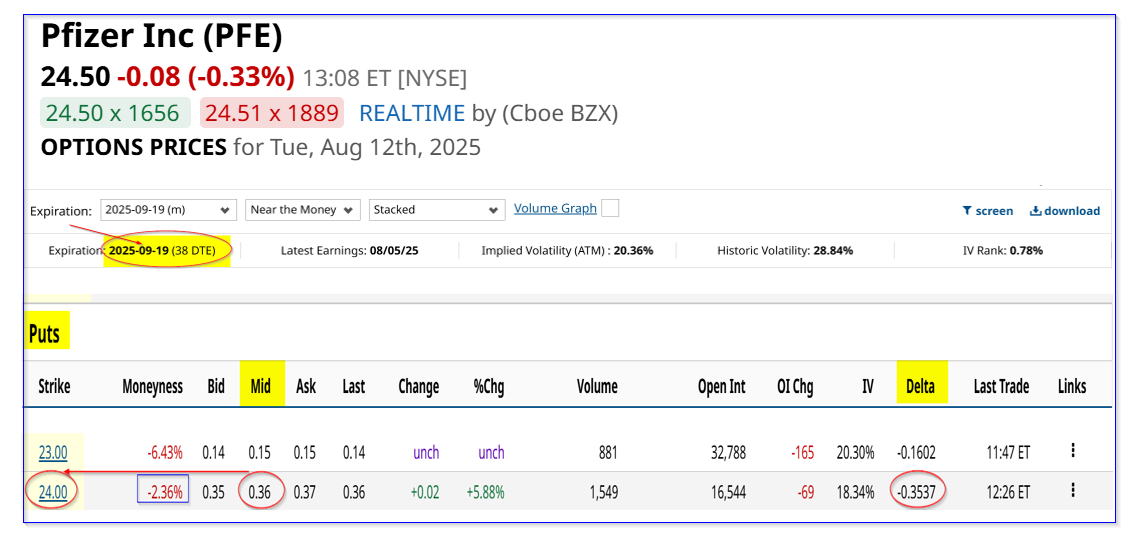Click the Volume Graph link
Screen dimensions: 1136x537
click(x=555, y=208)
